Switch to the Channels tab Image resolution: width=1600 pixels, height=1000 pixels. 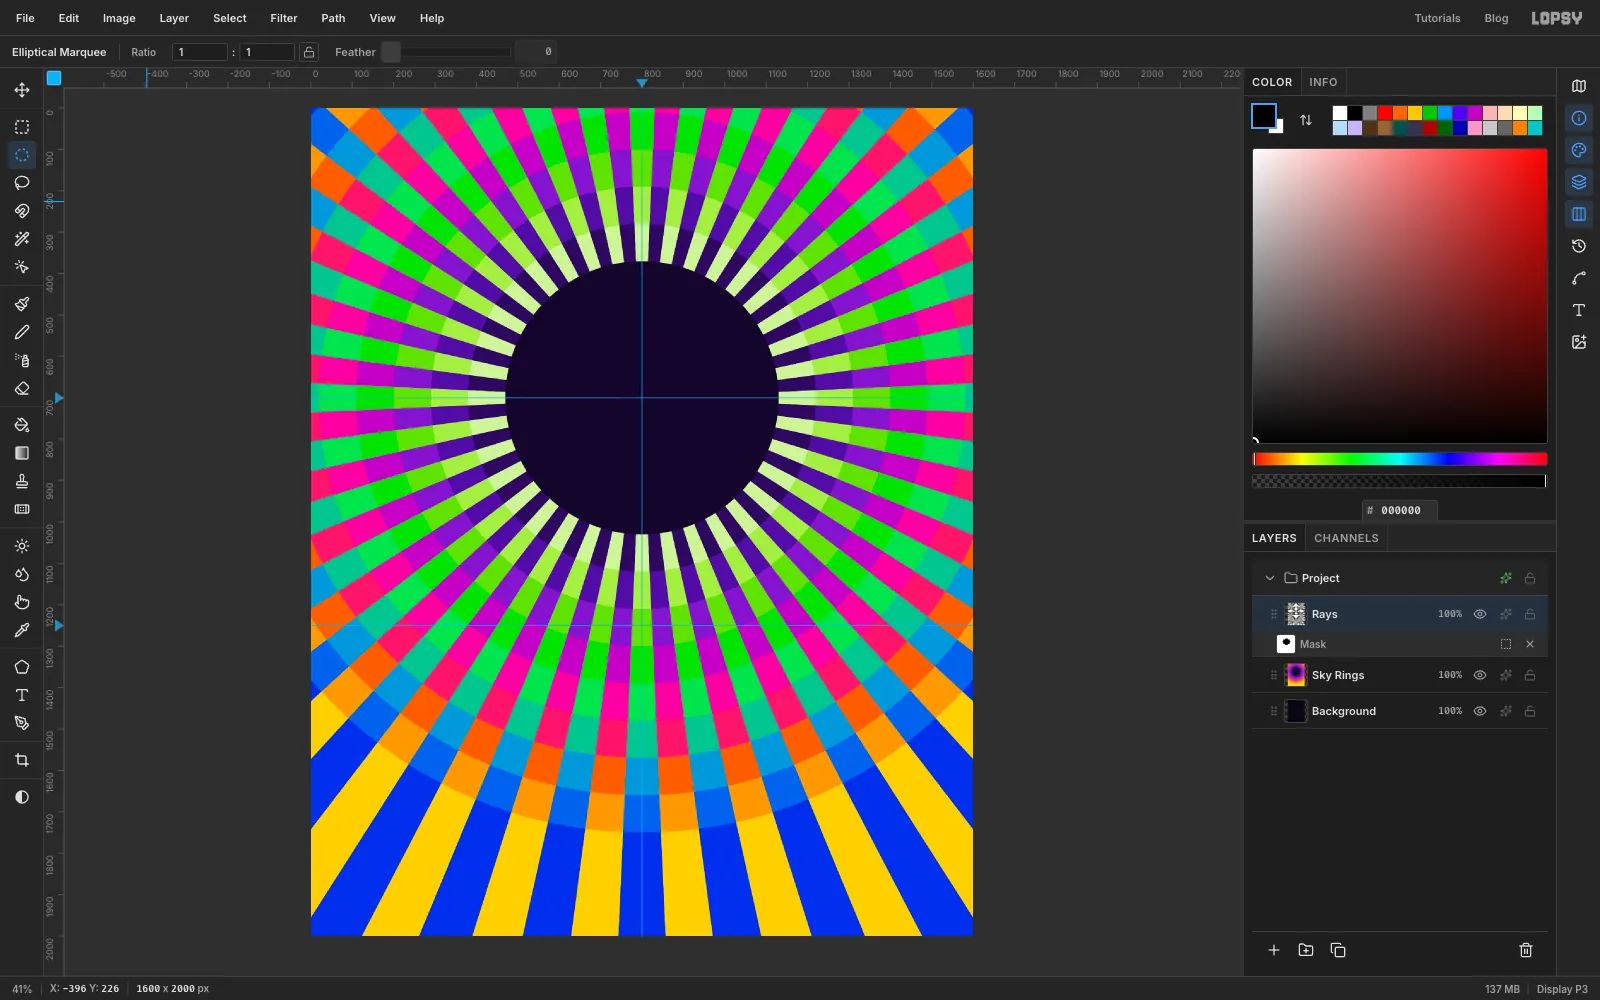(1346, 538)
